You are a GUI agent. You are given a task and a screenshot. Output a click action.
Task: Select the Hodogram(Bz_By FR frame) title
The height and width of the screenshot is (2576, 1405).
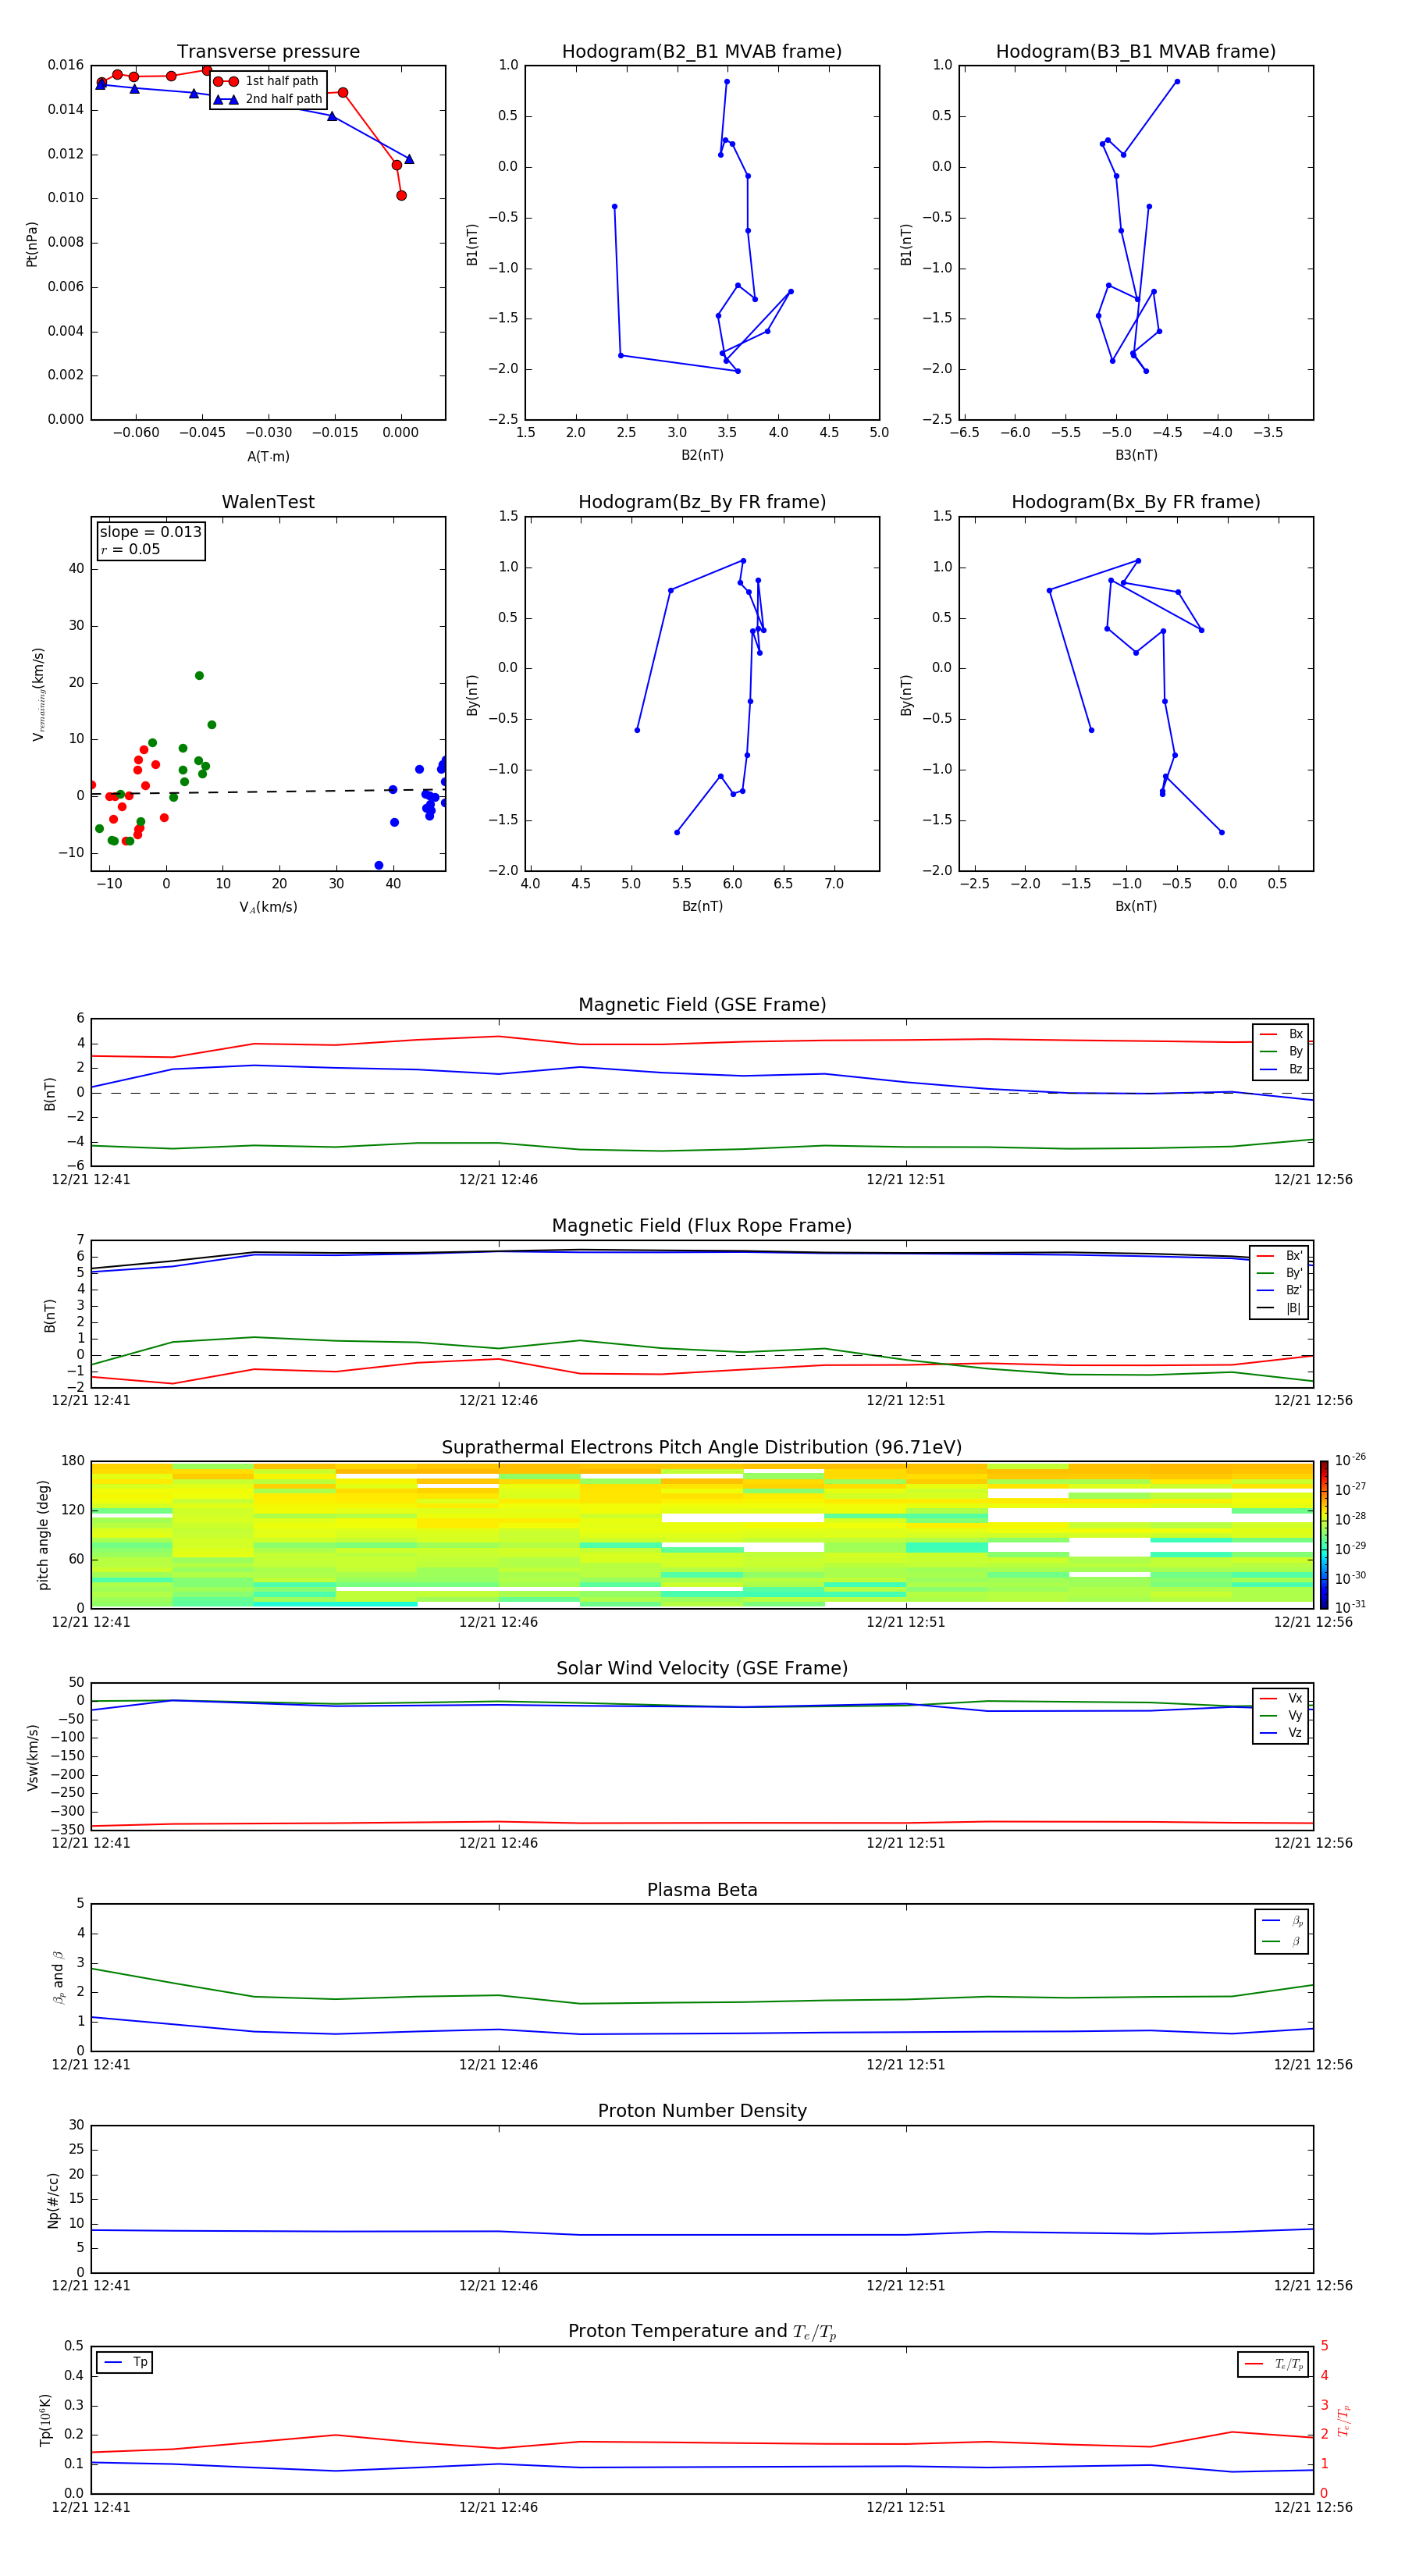[702, 502]
